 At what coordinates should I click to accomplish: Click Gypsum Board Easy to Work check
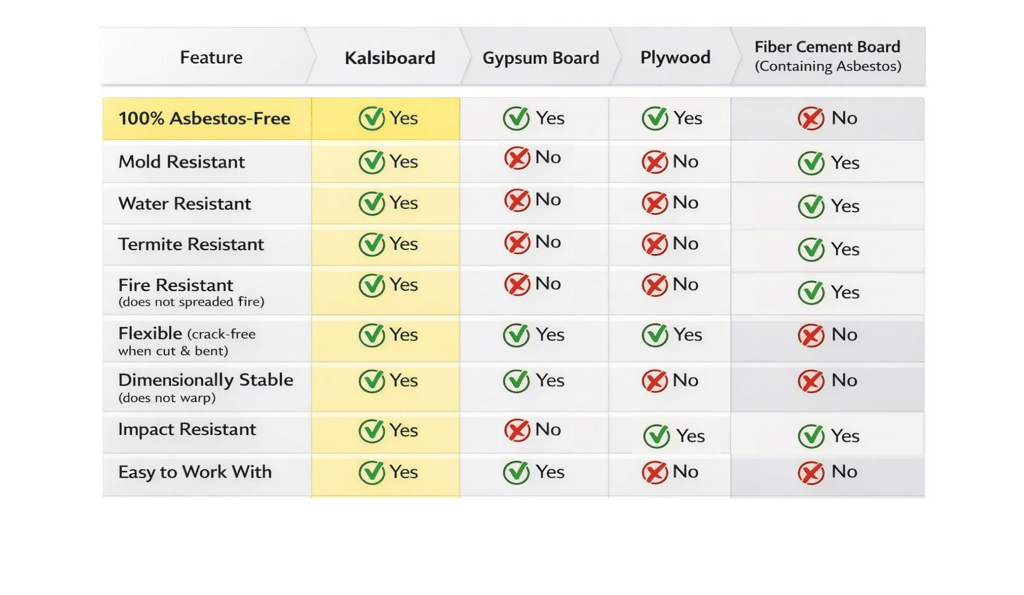point(517,472)
